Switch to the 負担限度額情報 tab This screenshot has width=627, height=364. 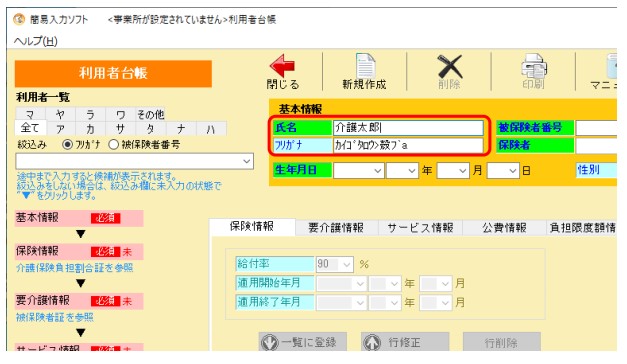(582, 228)
